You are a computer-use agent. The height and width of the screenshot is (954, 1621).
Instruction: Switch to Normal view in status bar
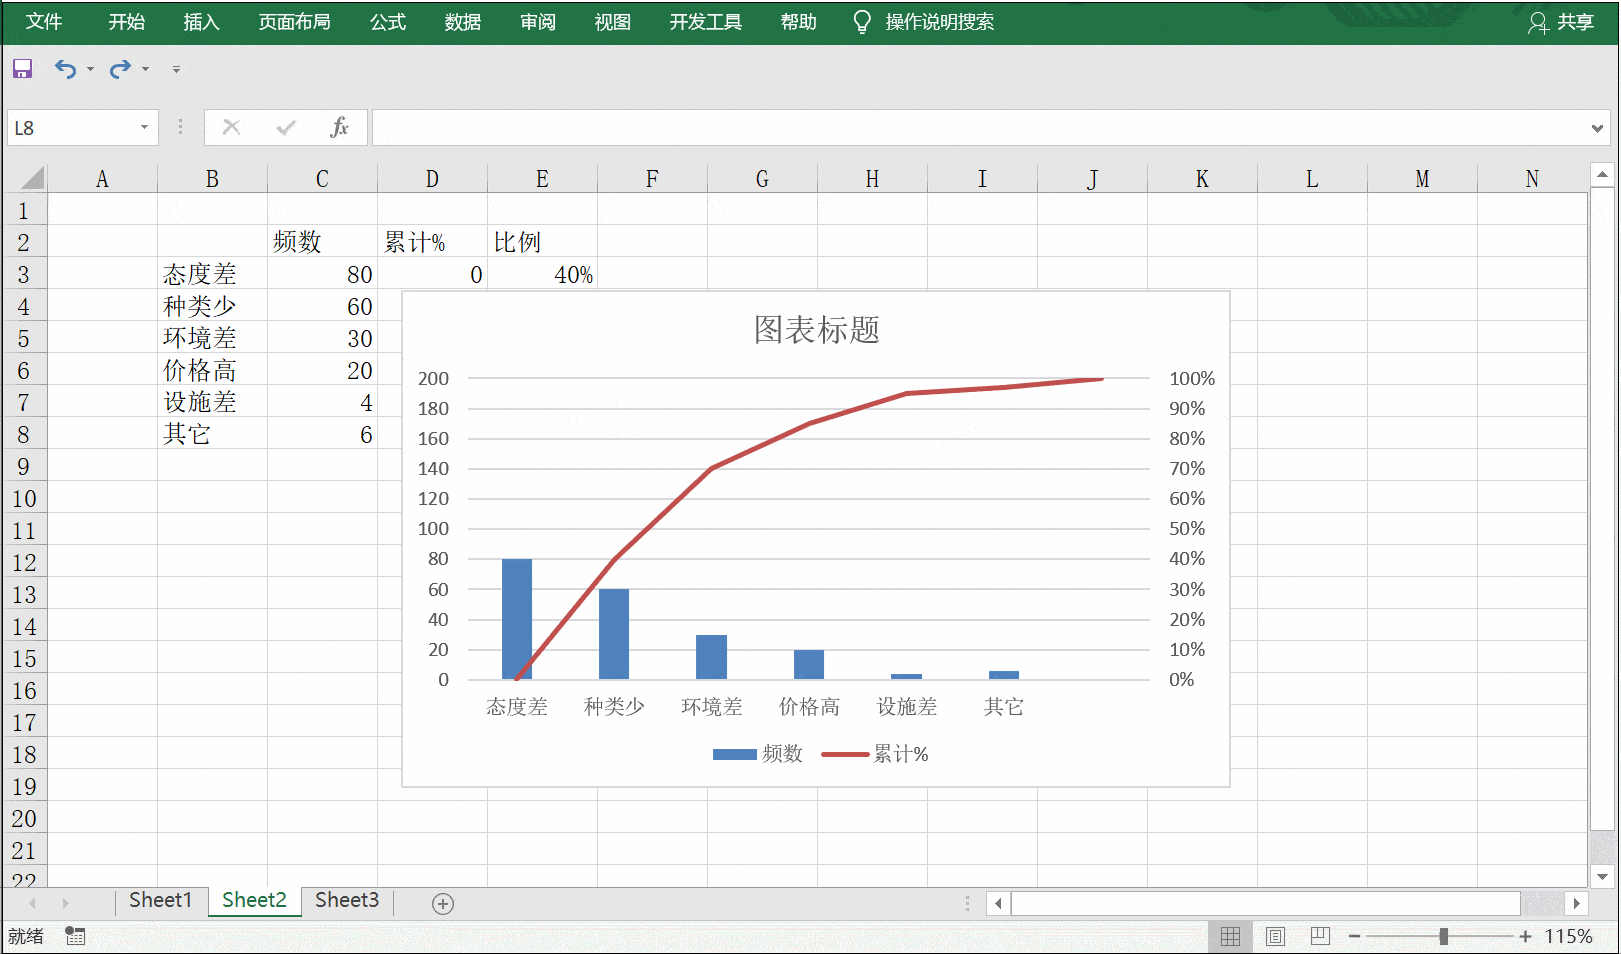point(1230,936)
